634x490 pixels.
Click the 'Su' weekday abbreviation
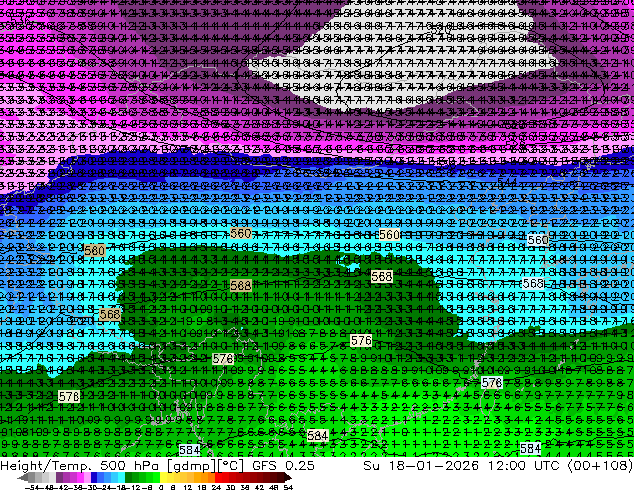point(371,466)
